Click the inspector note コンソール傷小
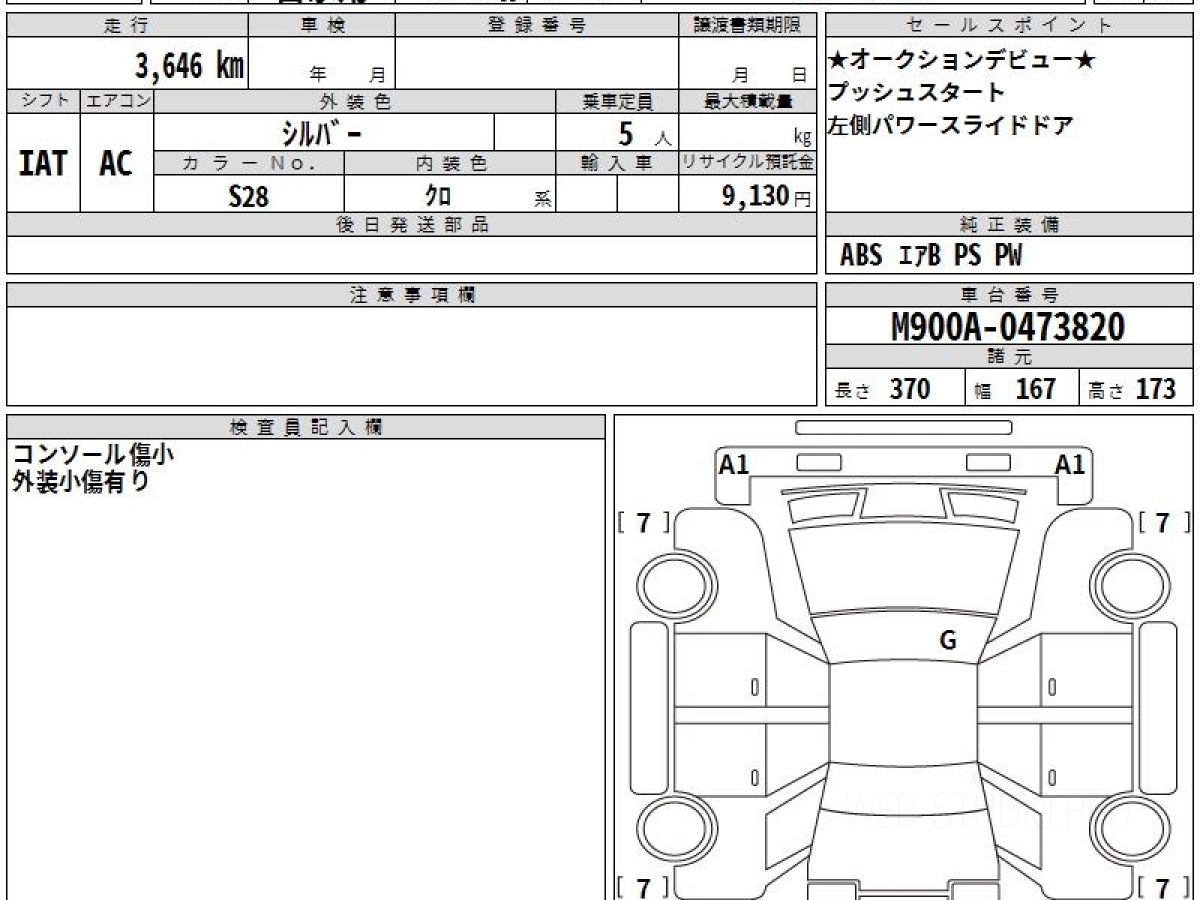 pyautogui.click(x=93, y=454)
